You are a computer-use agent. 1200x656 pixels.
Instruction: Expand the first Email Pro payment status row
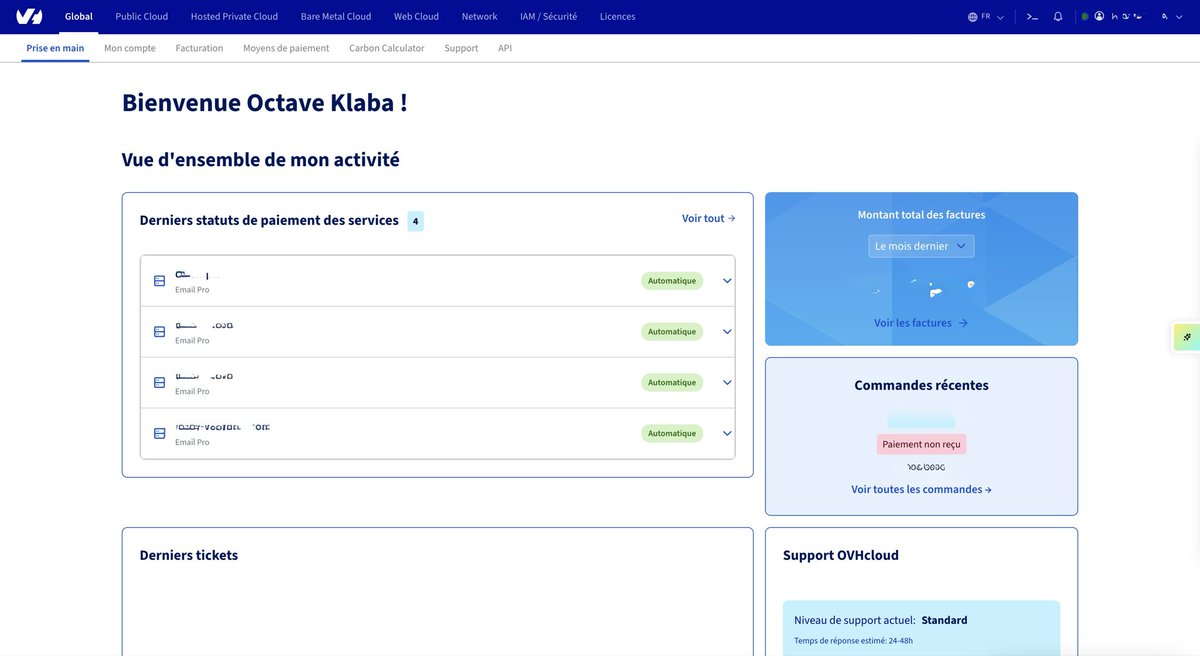point(727,280)
